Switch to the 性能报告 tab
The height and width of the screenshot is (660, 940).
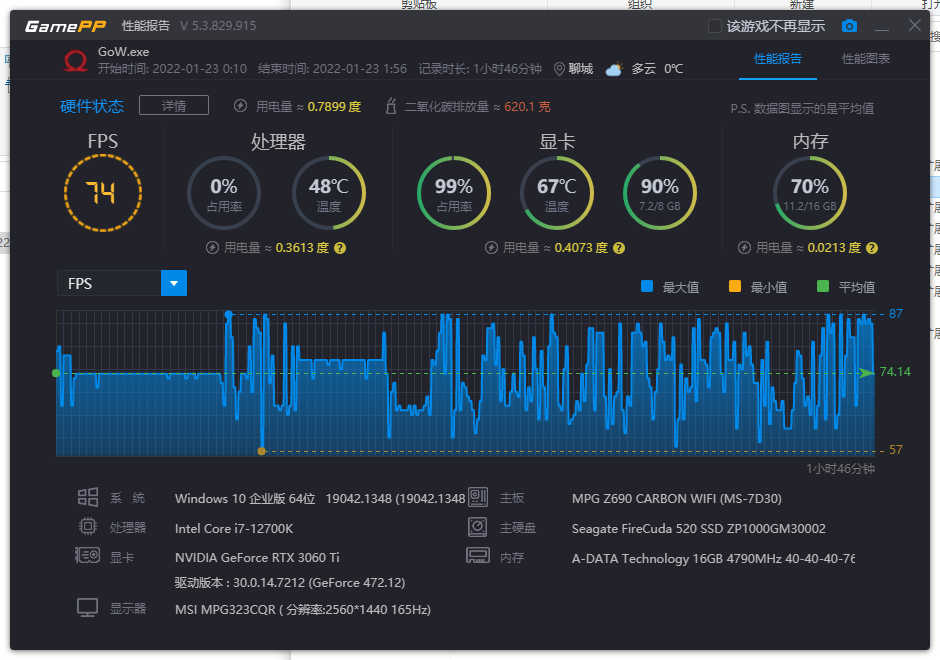(778, 59)
